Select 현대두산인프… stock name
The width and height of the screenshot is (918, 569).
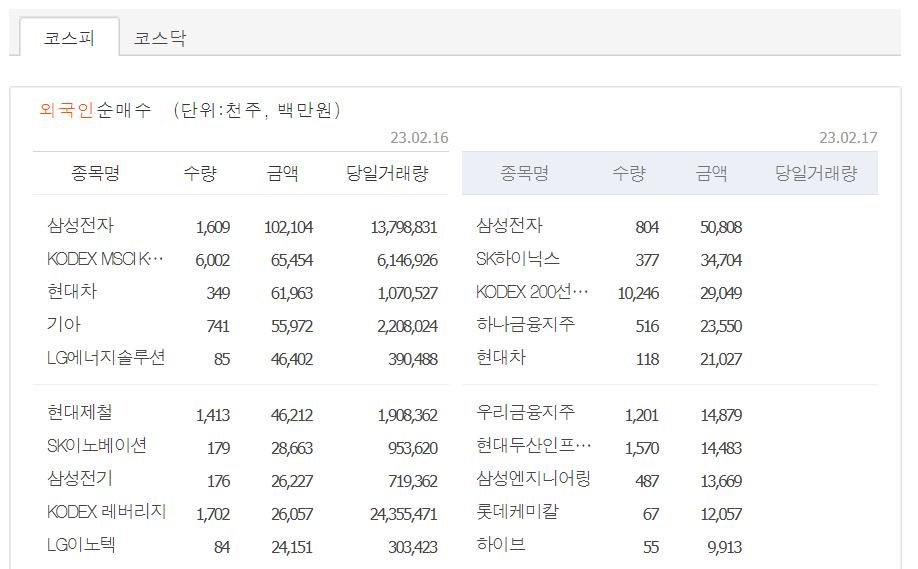pyautogui.click(x=533, y=446)
